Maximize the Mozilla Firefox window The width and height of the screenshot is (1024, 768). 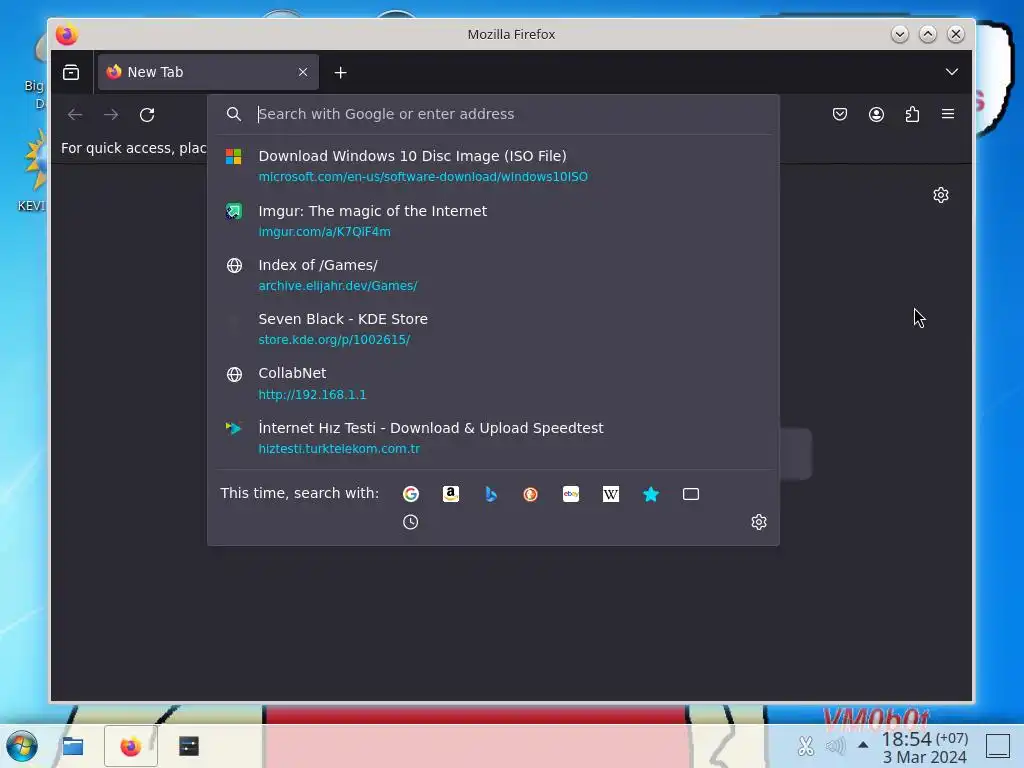pos(928,34)
